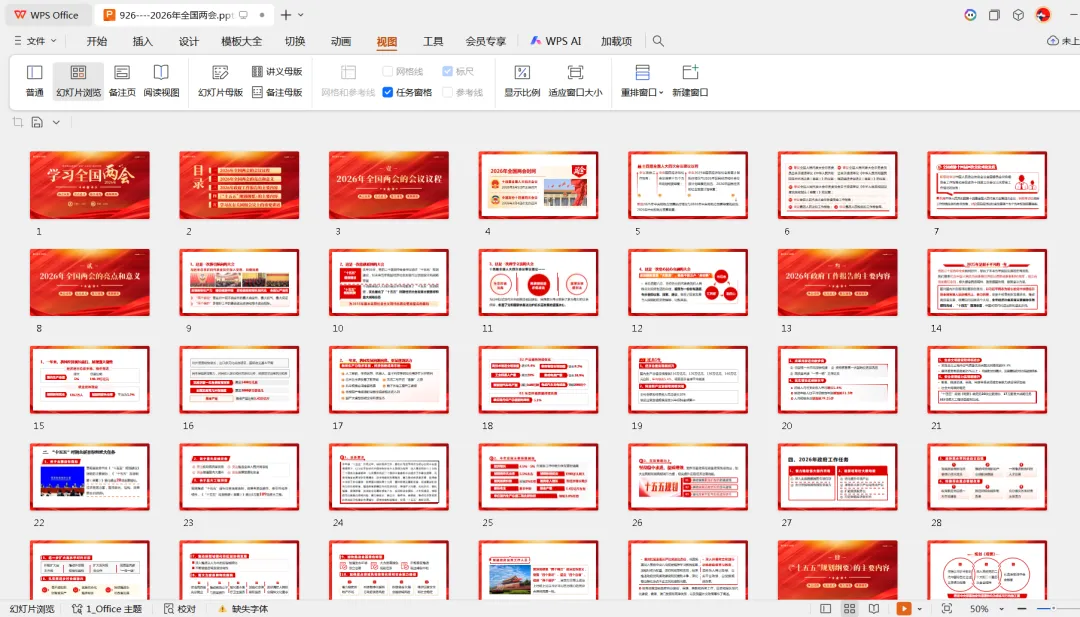Viewport: 1080px width, 617px height.
Task: Click 缺失字体 missing fonts warning
Action: click(x=243, y=609)
